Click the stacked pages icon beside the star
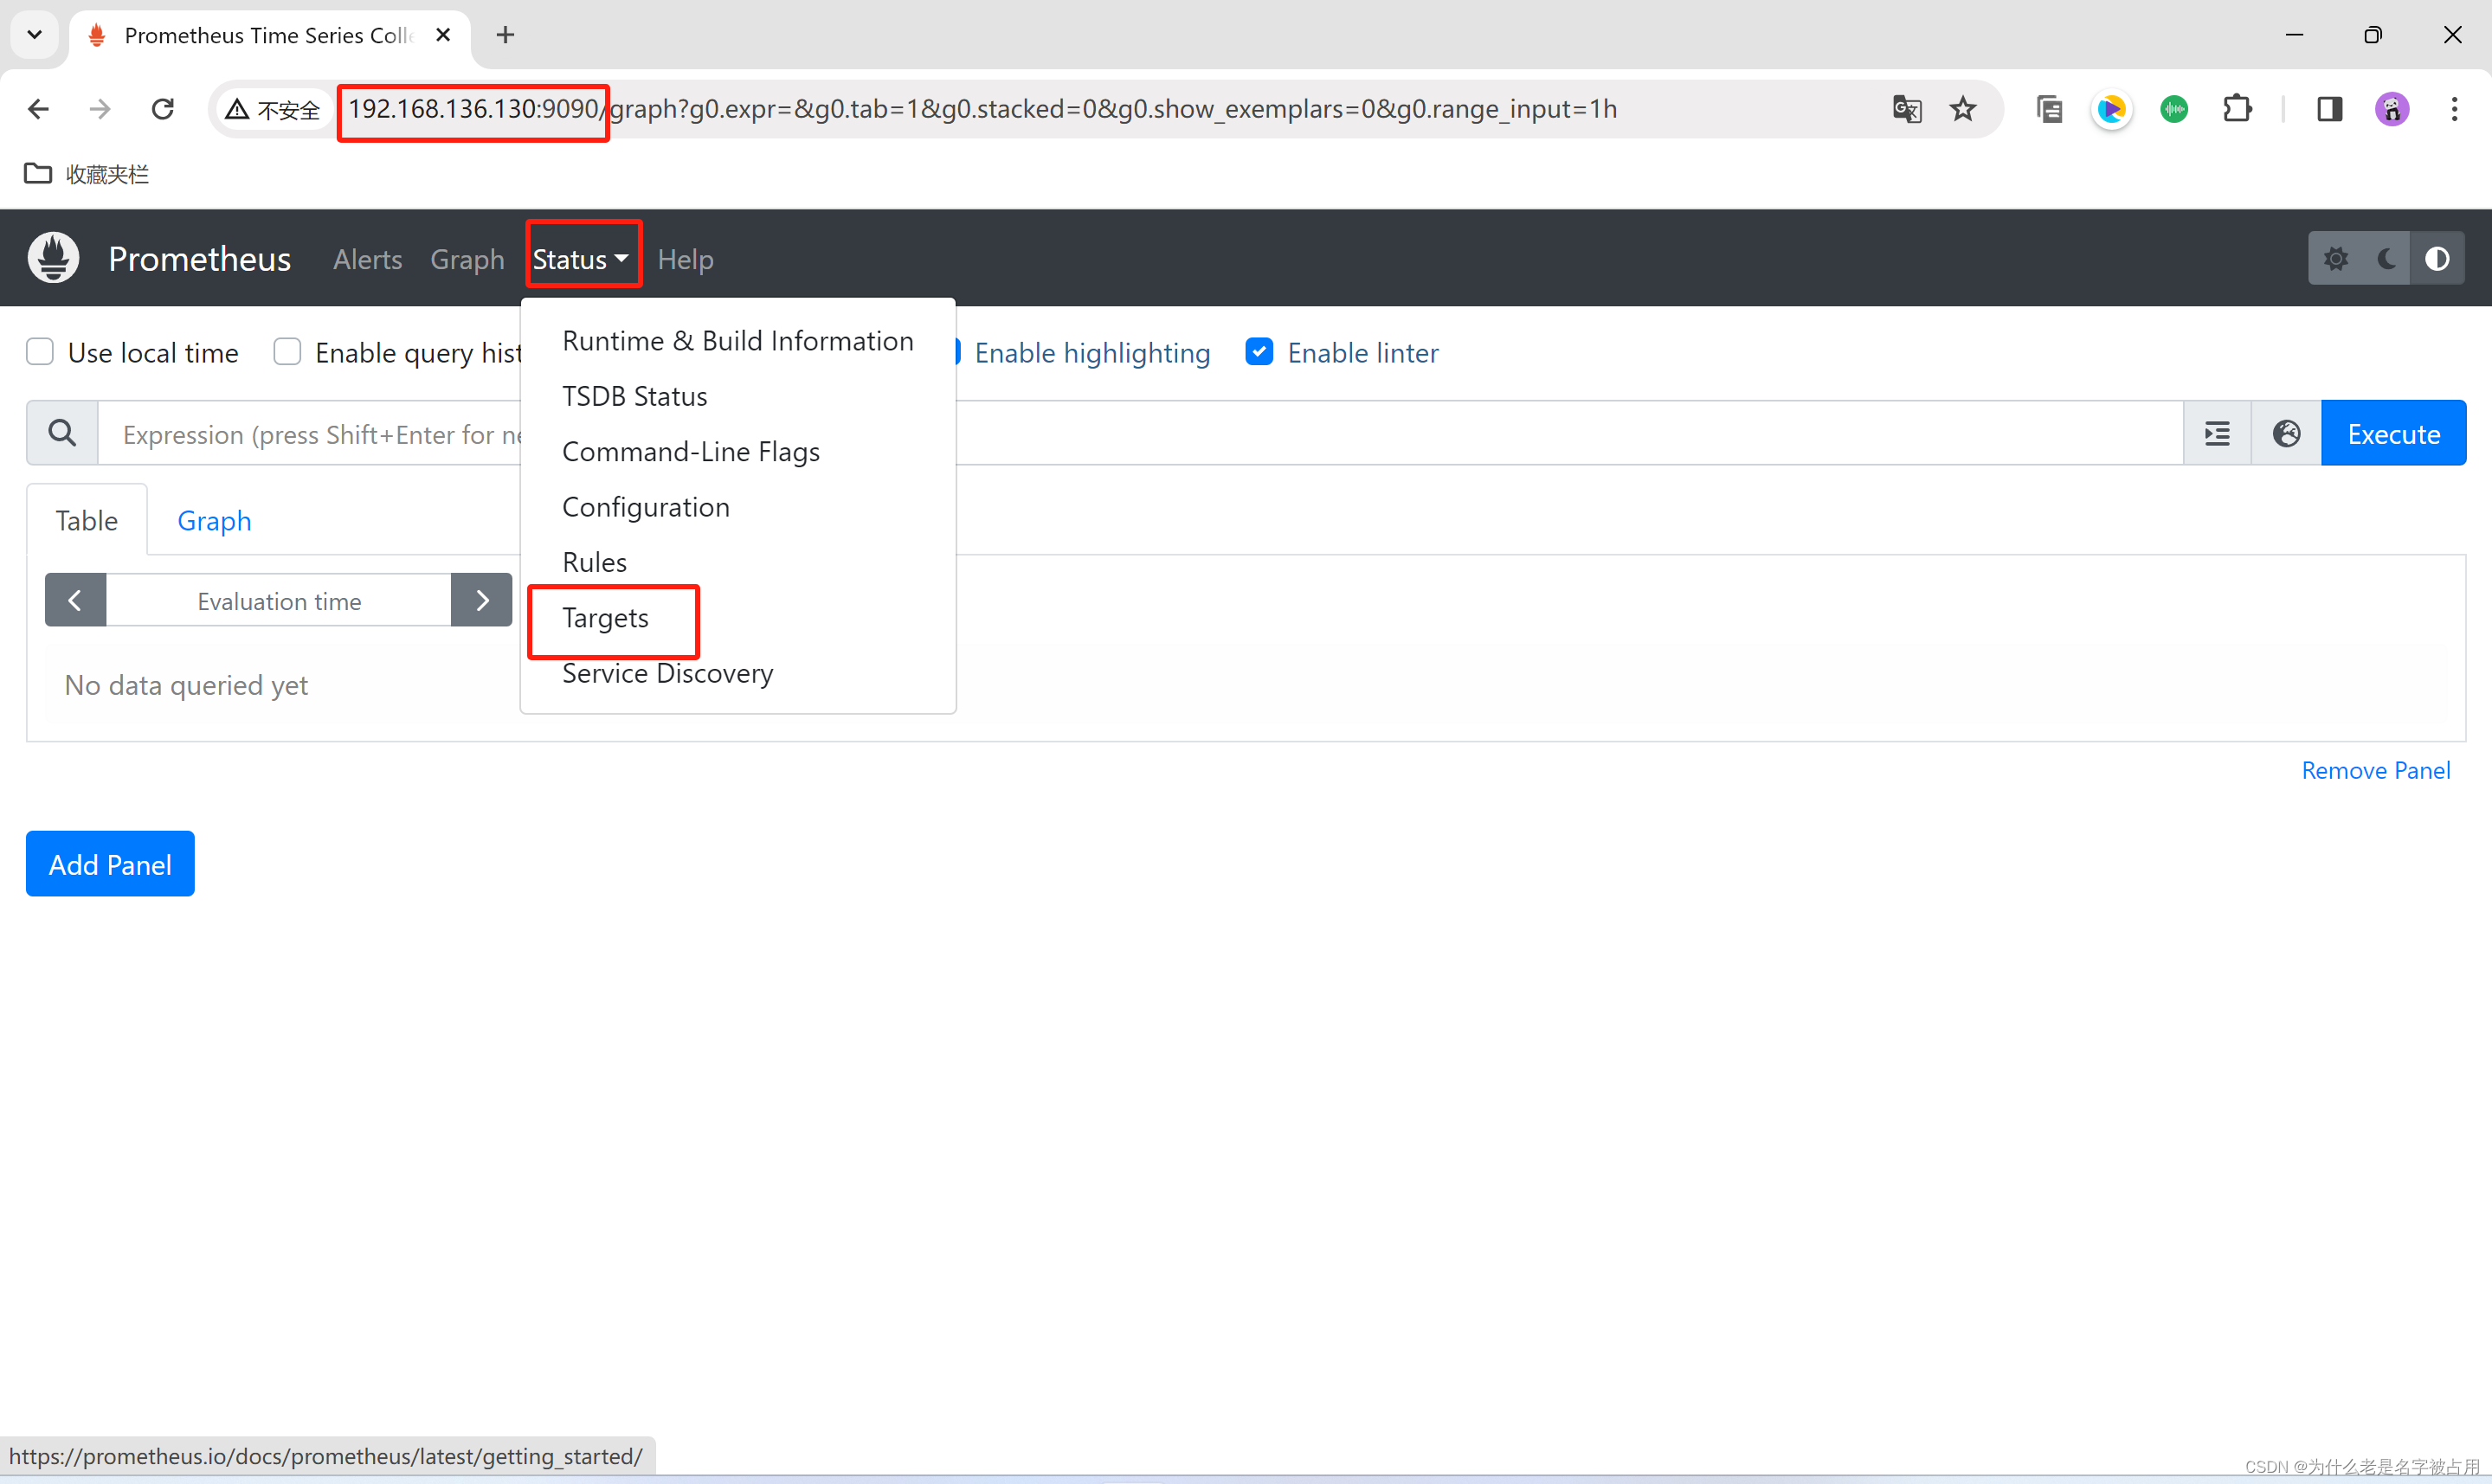Viewport: 2492px width, 1484px height. tap(2050, 109)
